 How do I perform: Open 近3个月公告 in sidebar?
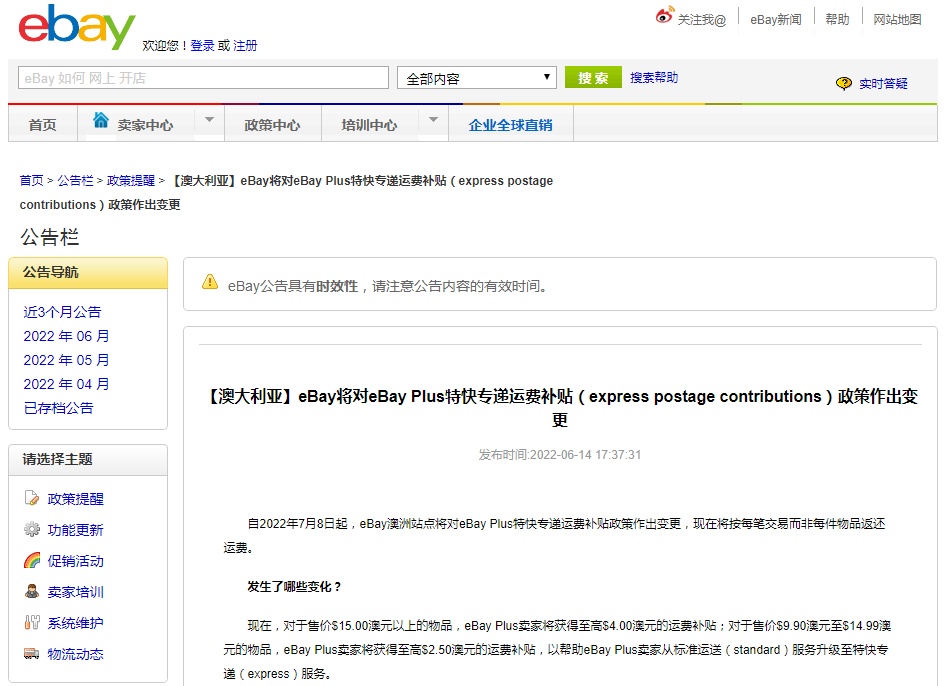(x=62, y=312)
